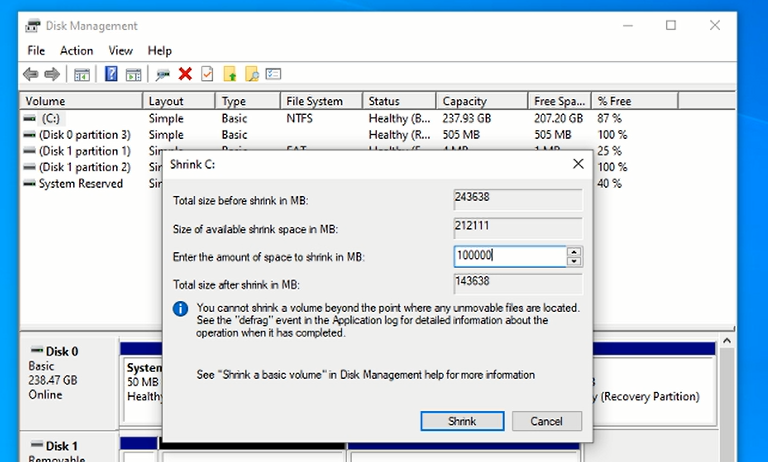The width and height of the screenshot is (768, 462).
Task: Close the Shrink C: dialog
Action: point(578,163)
